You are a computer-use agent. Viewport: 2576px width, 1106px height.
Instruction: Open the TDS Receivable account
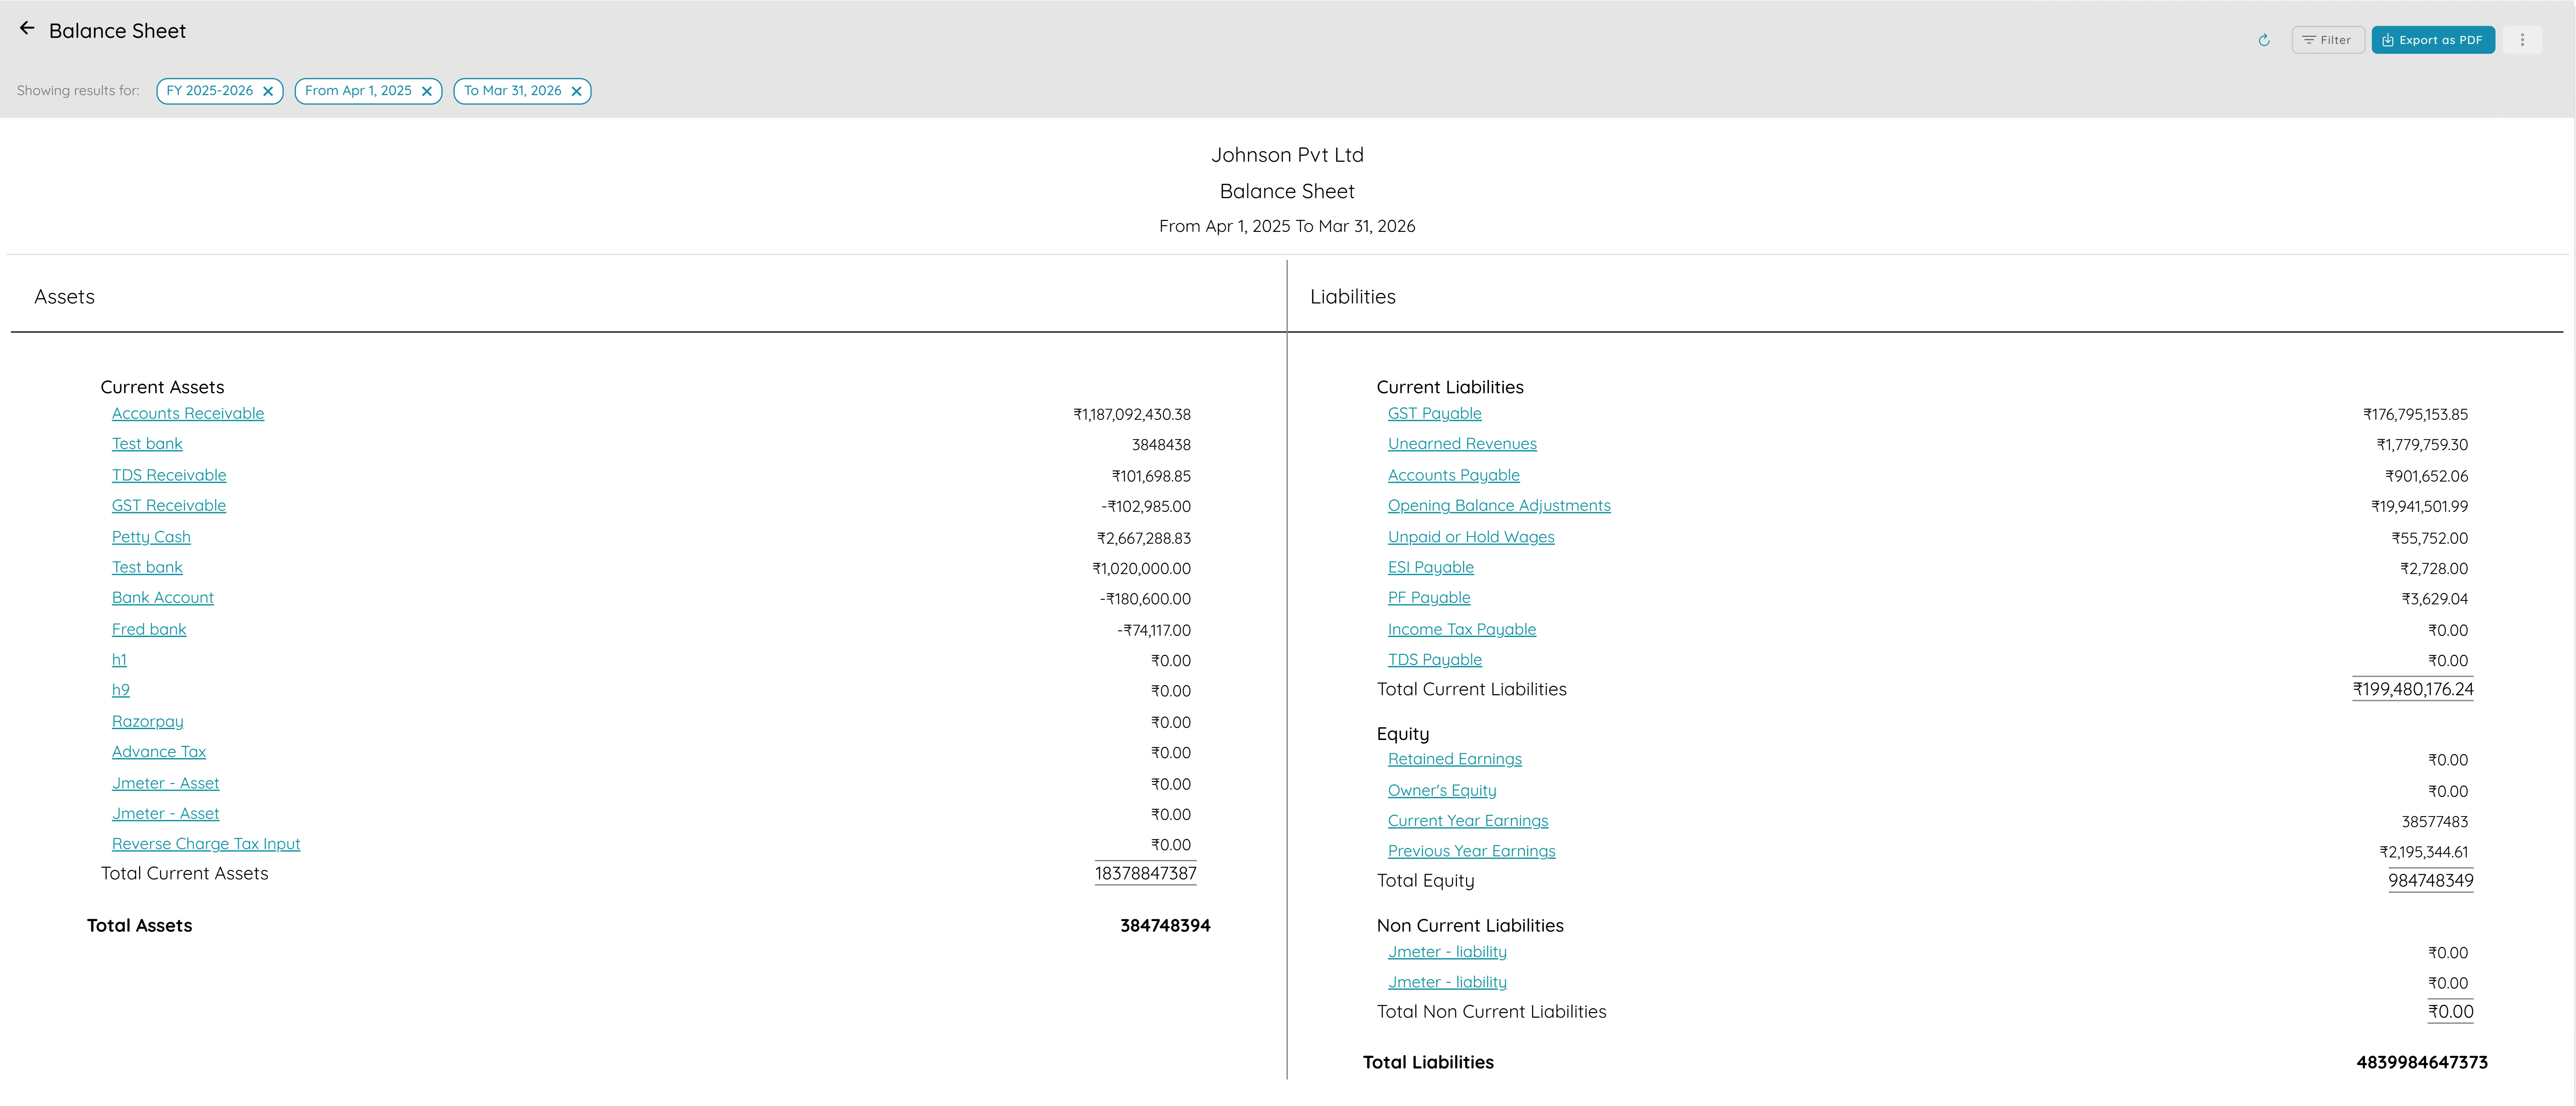(x=169, y=475)
